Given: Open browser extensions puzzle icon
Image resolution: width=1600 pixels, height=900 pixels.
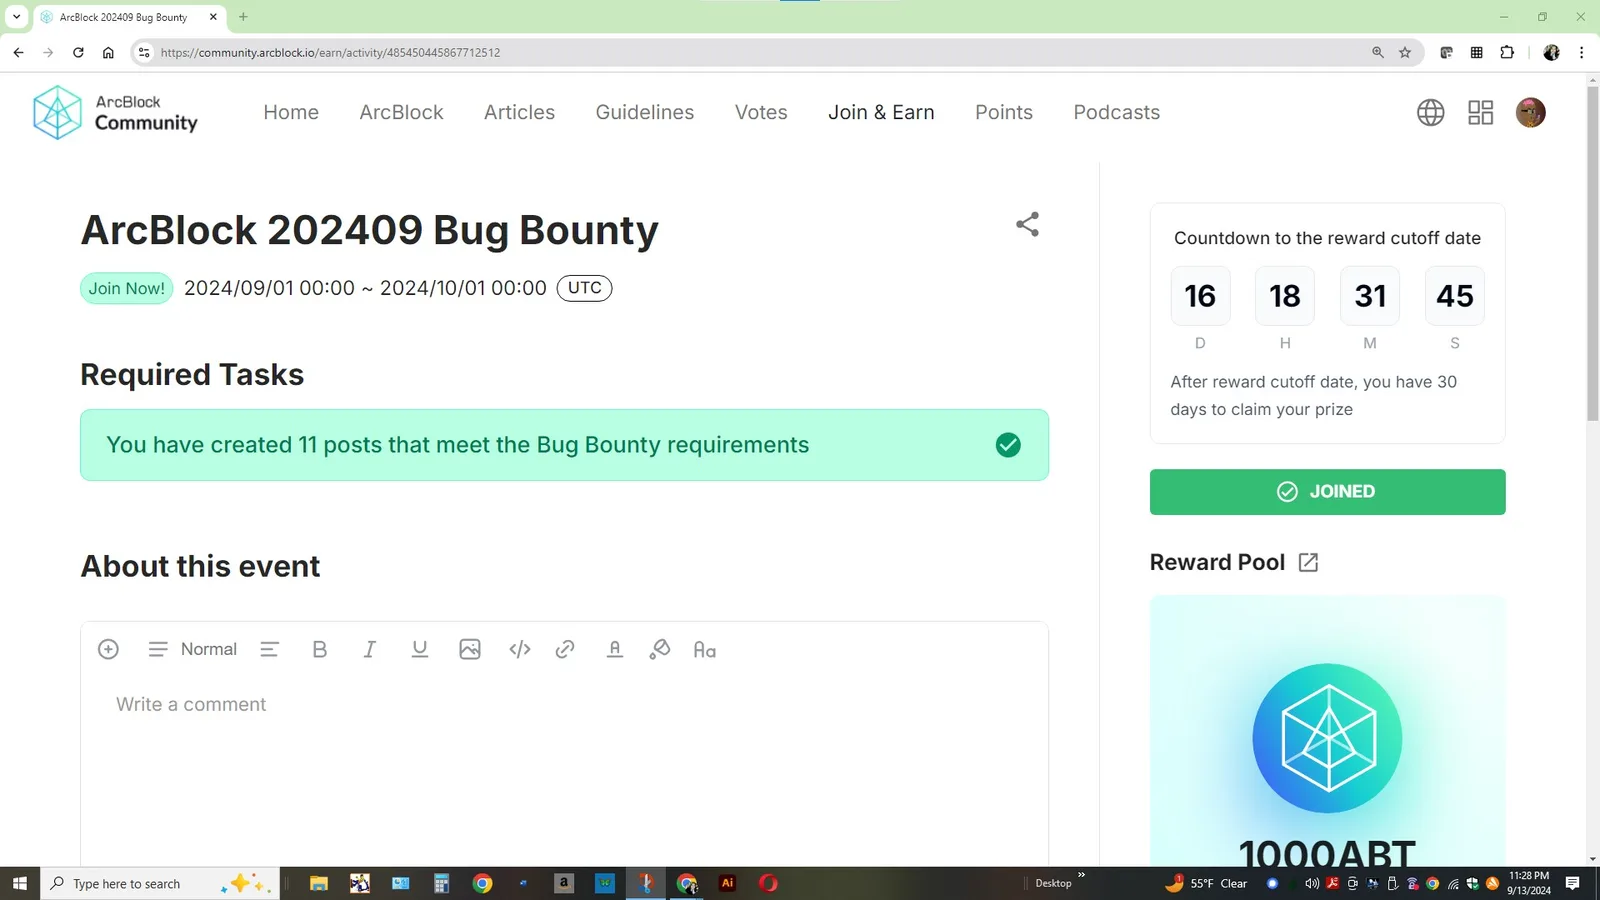Looking at the screenshot, I should [1507, 53].
